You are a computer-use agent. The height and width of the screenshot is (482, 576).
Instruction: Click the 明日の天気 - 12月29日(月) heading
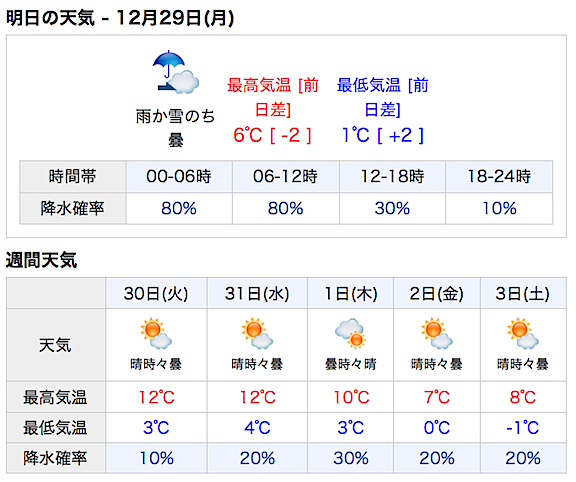pos(120,18)
